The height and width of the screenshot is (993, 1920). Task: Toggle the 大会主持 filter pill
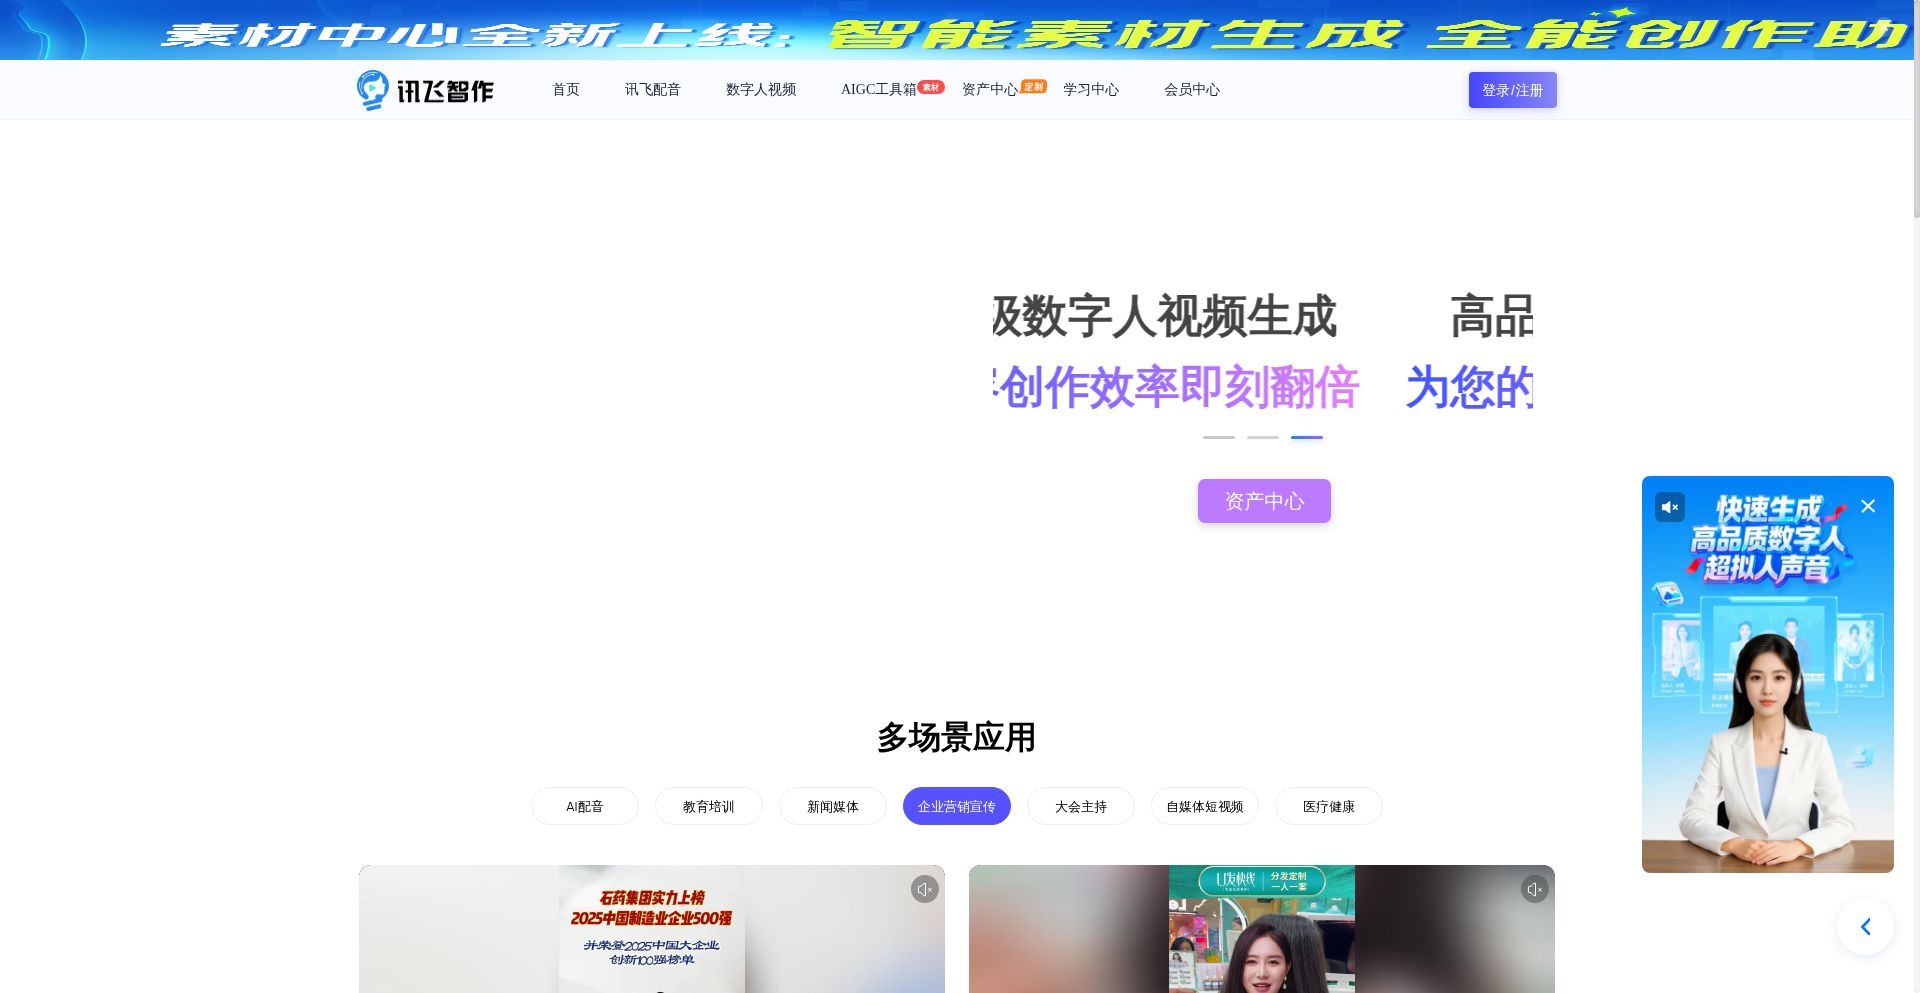click(1080, 806)
